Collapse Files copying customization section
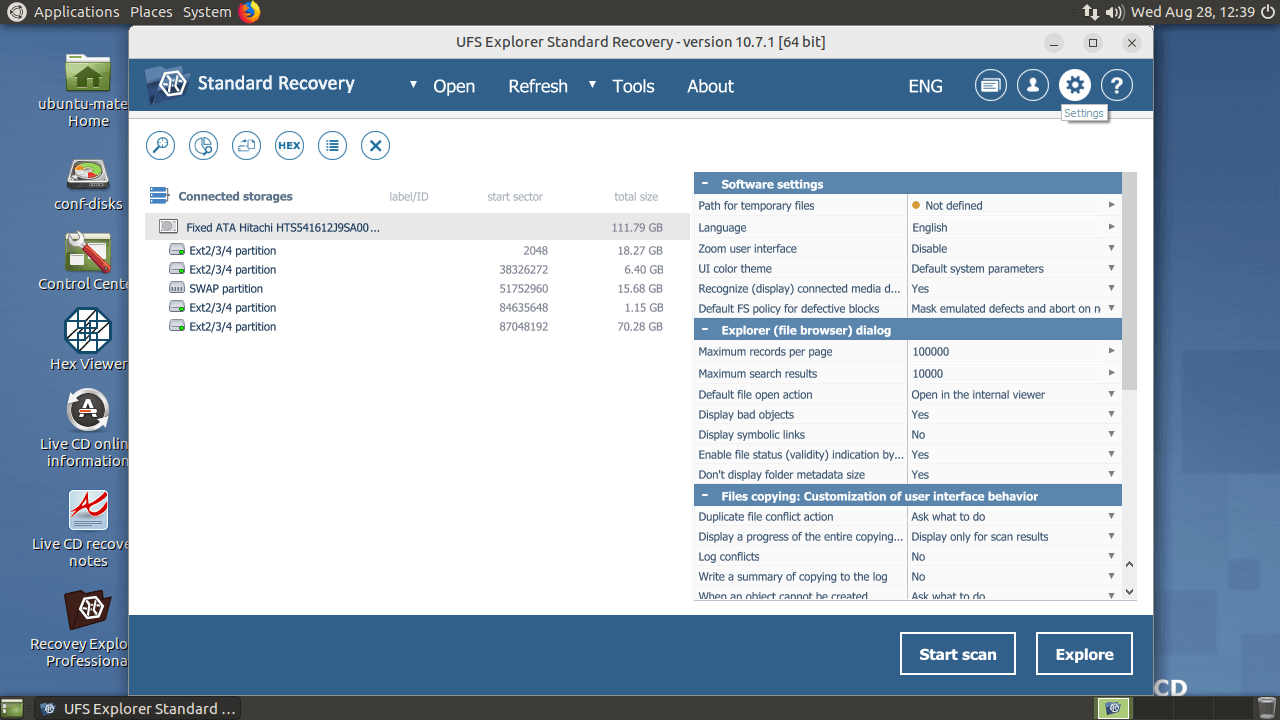 [x=705, y=496]
